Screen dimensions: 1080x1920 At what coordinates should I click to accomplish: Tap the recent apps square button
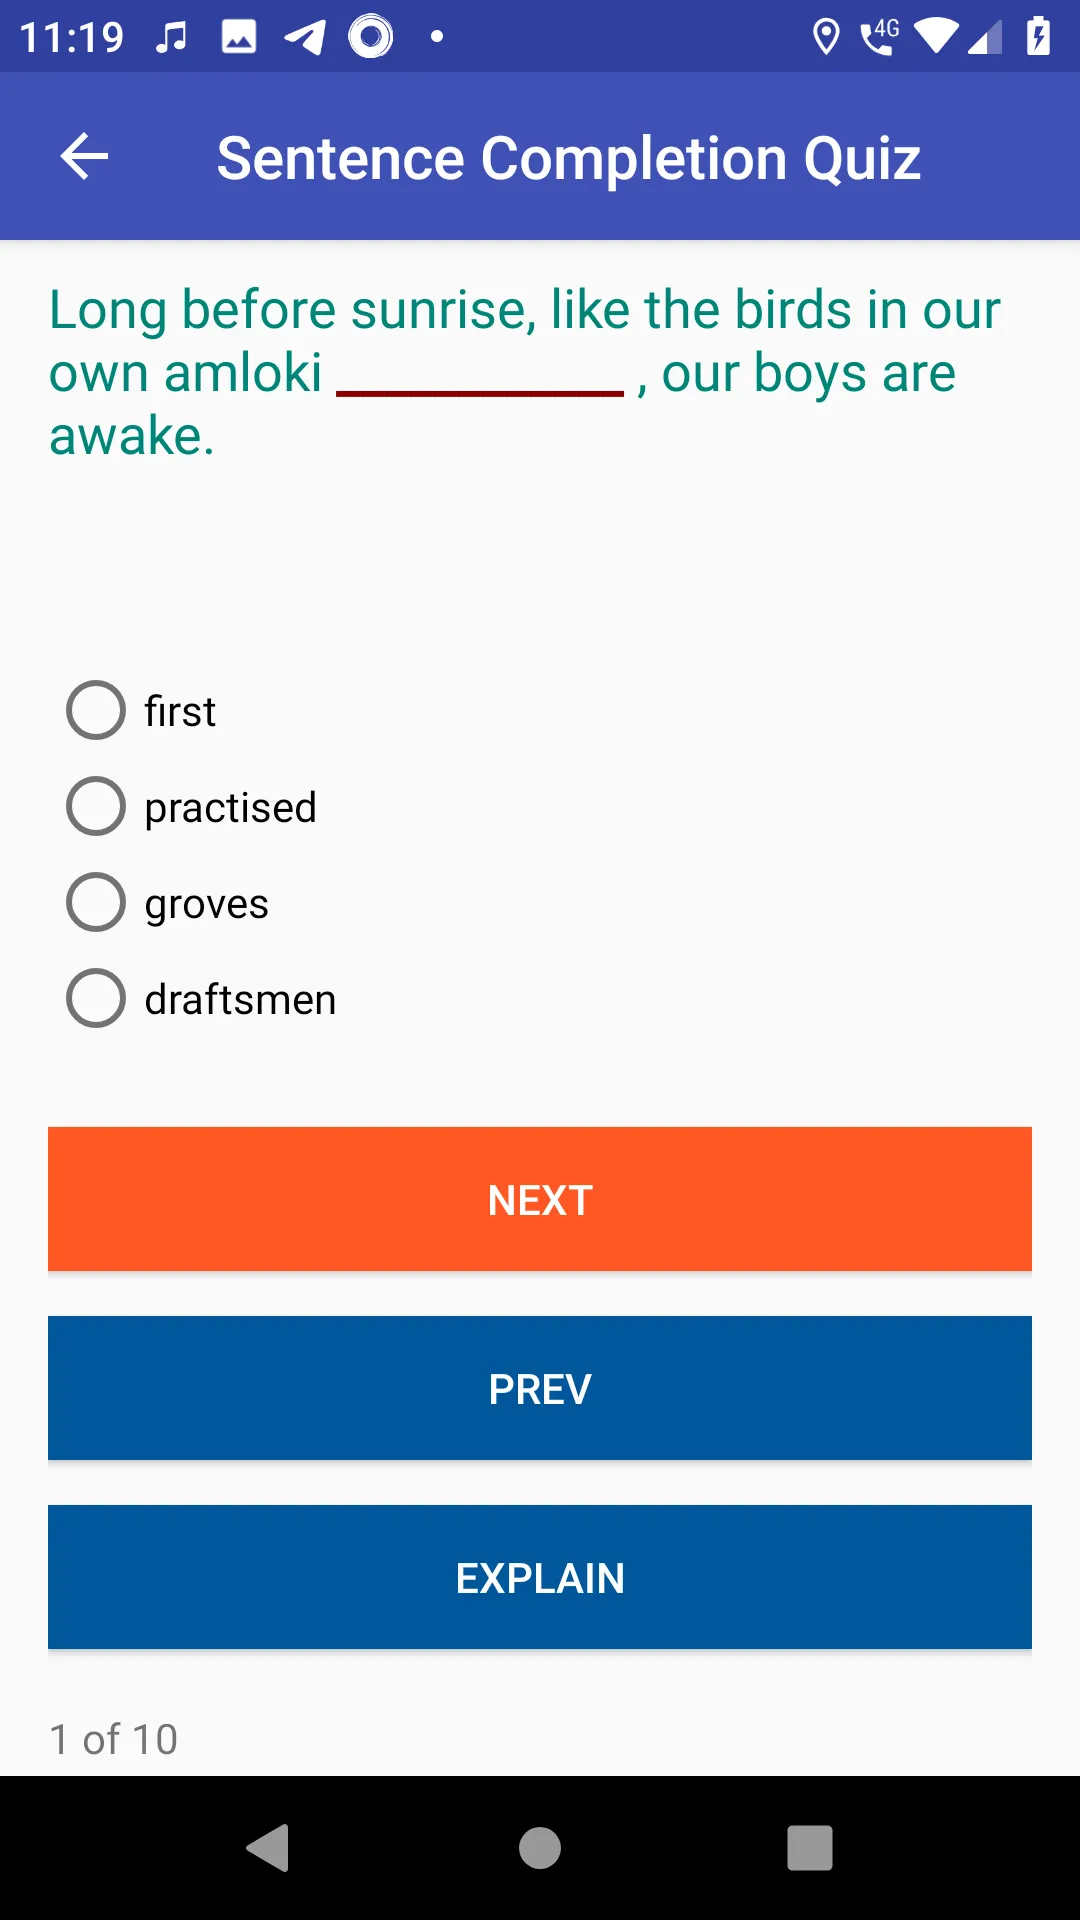coord(810,1848)
